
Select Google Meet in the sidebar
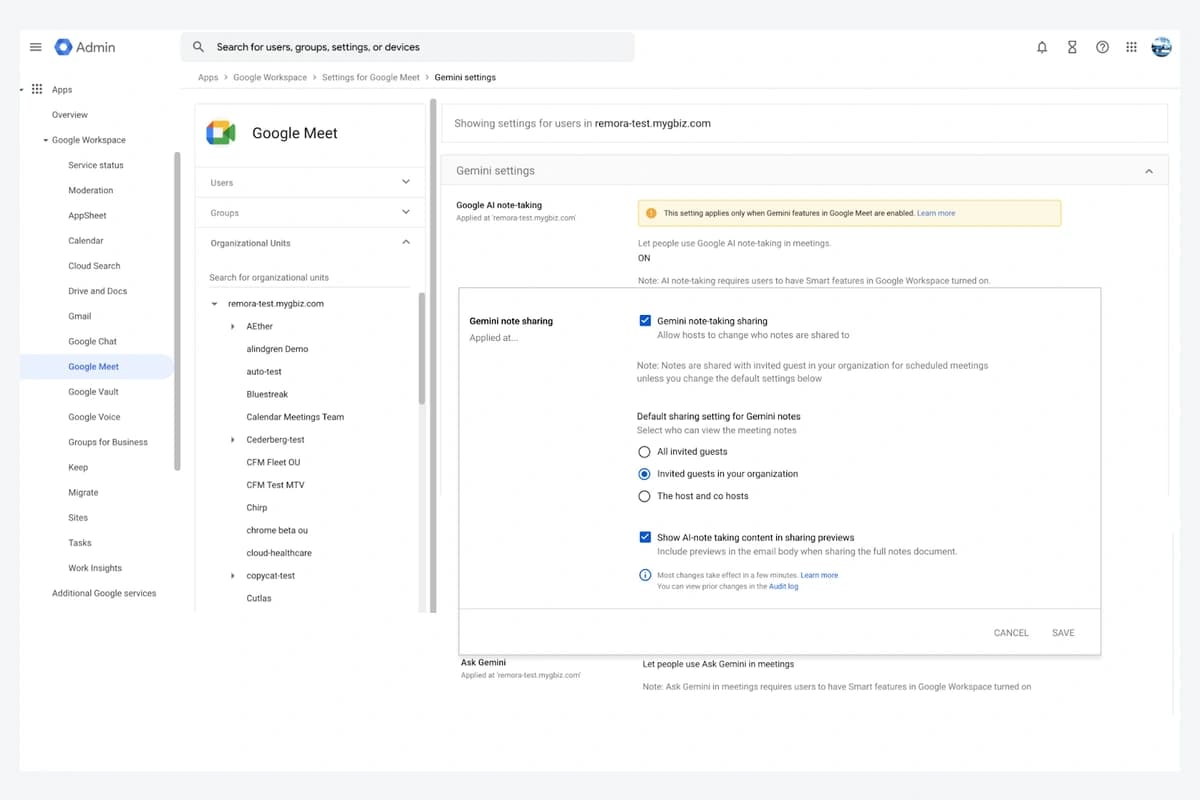[93, 367]
